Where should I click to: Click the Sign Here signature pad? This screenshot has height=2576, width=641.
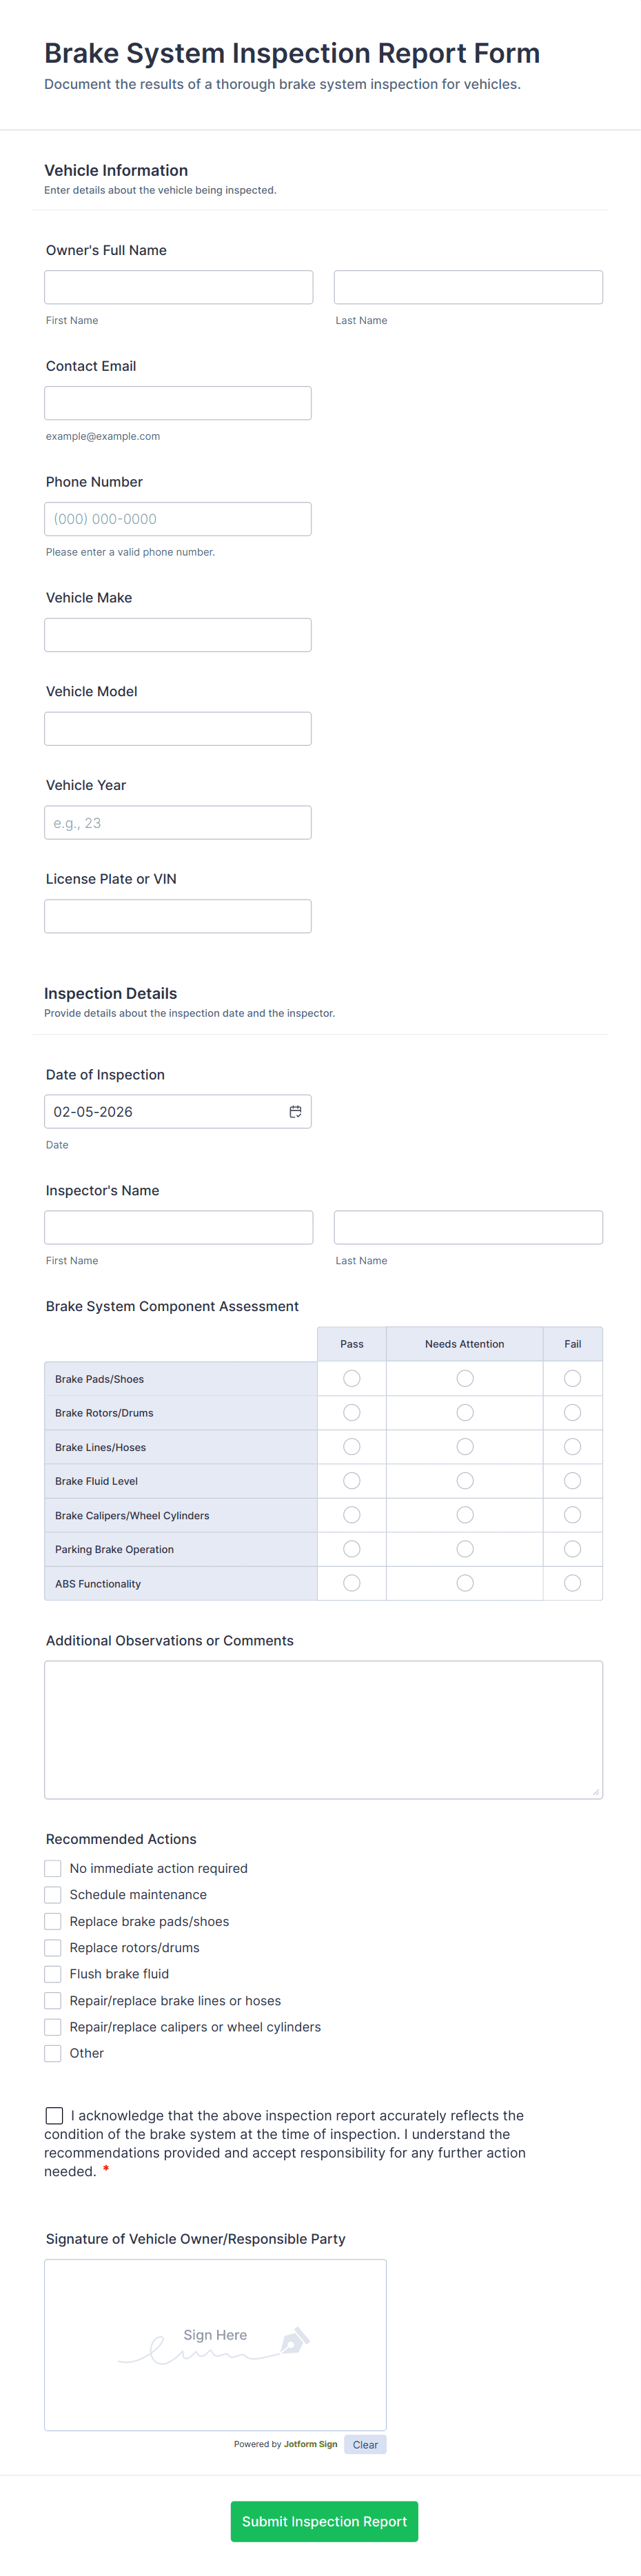(215, 2345)
